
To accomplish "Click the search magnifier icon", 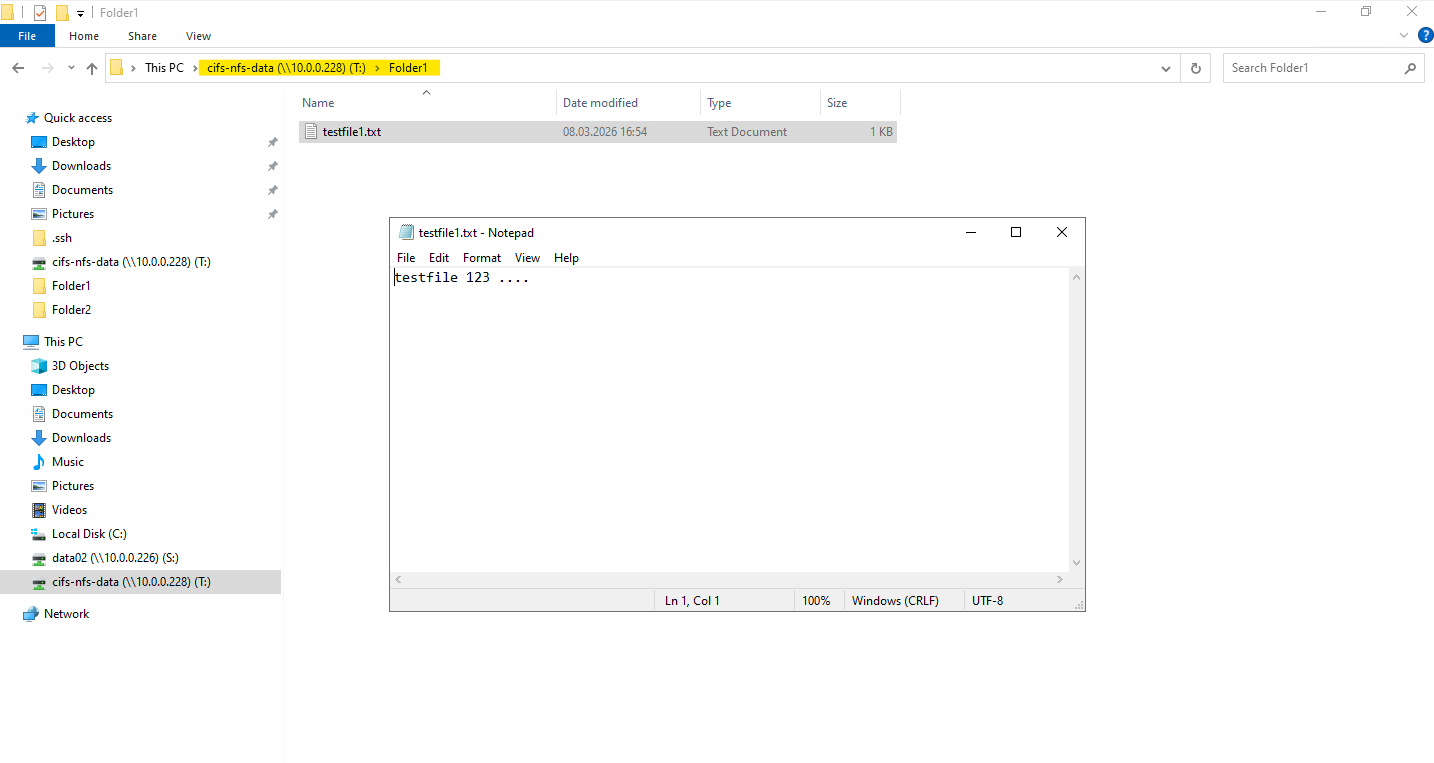I will [x=1410, y=68].
